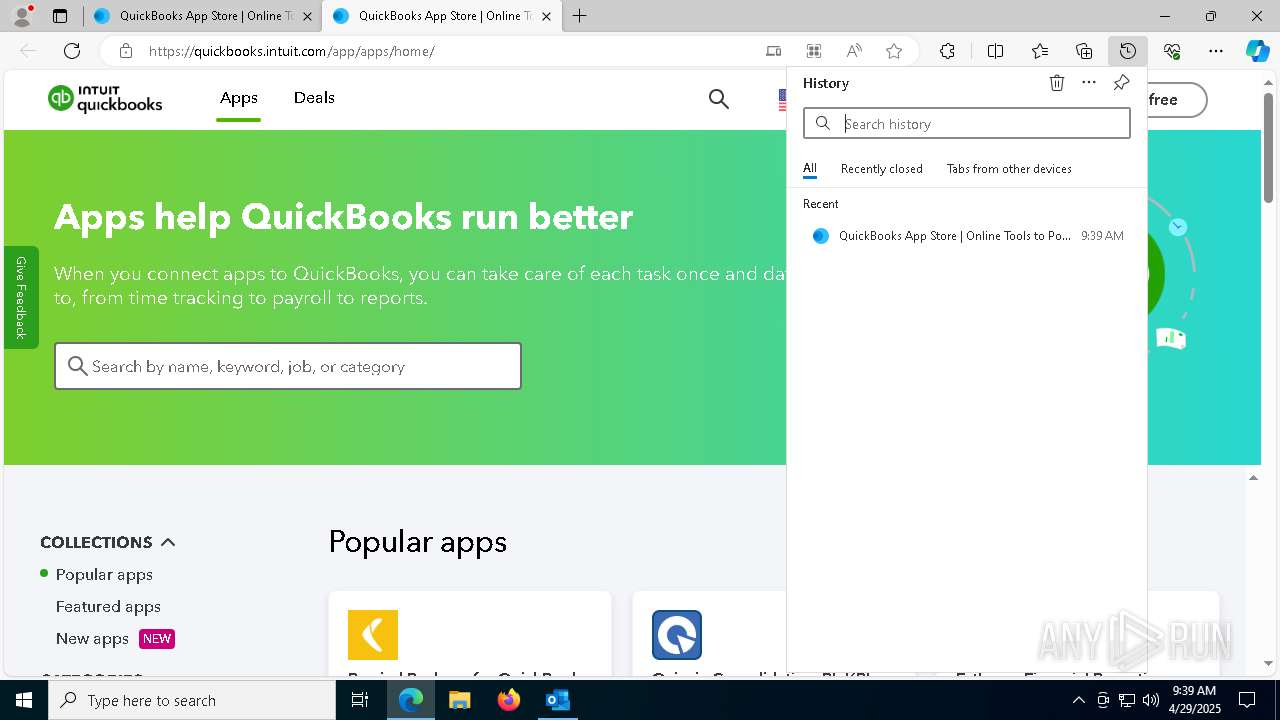
Task: Open Collections panel
Action: (x=1084, y=51)
